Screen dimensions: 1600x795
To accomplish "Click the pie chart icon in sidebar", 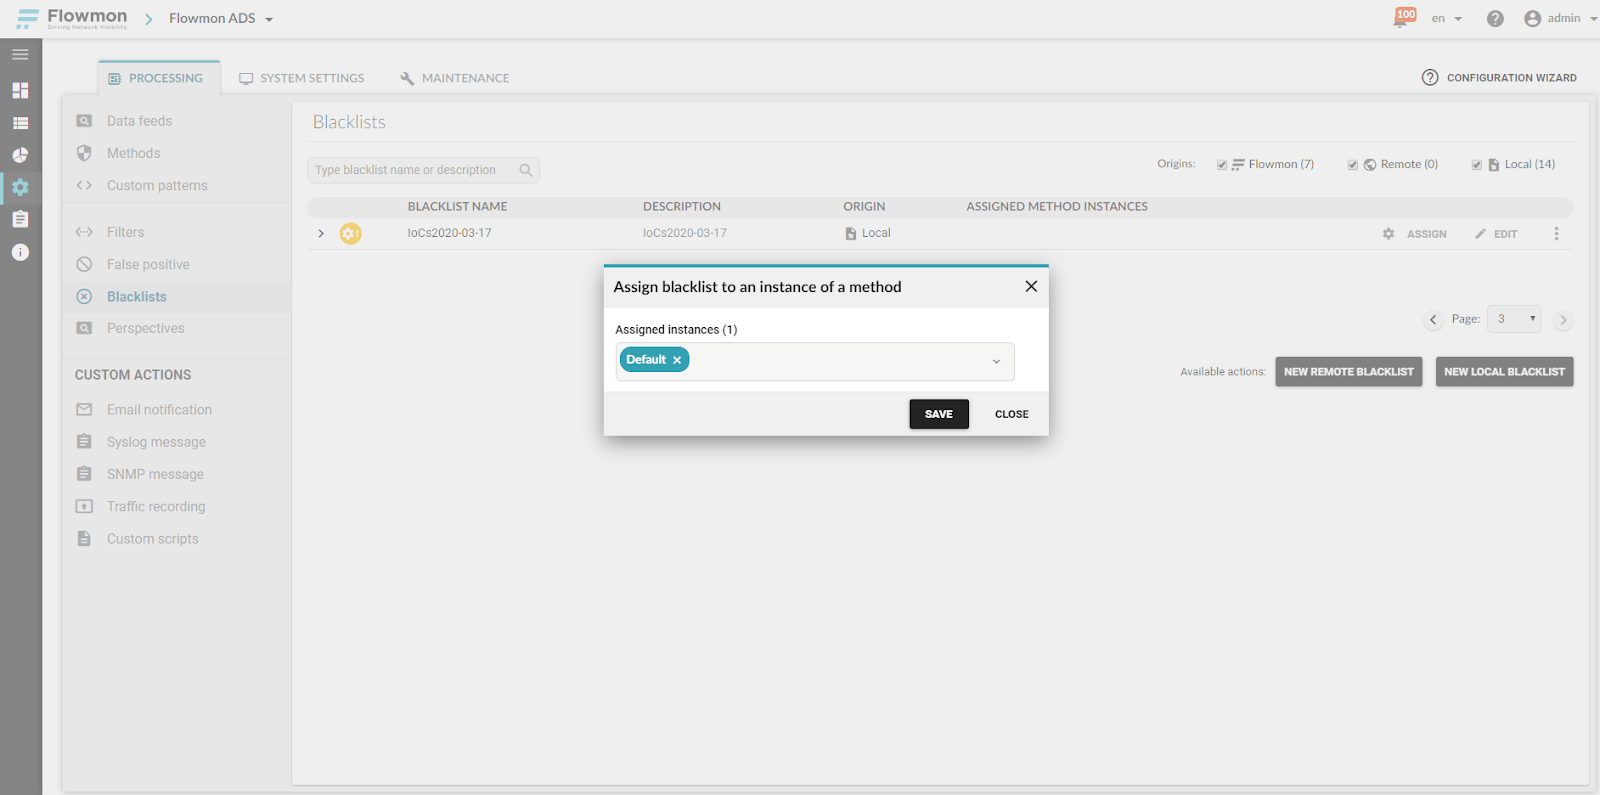I will point(20,156).
